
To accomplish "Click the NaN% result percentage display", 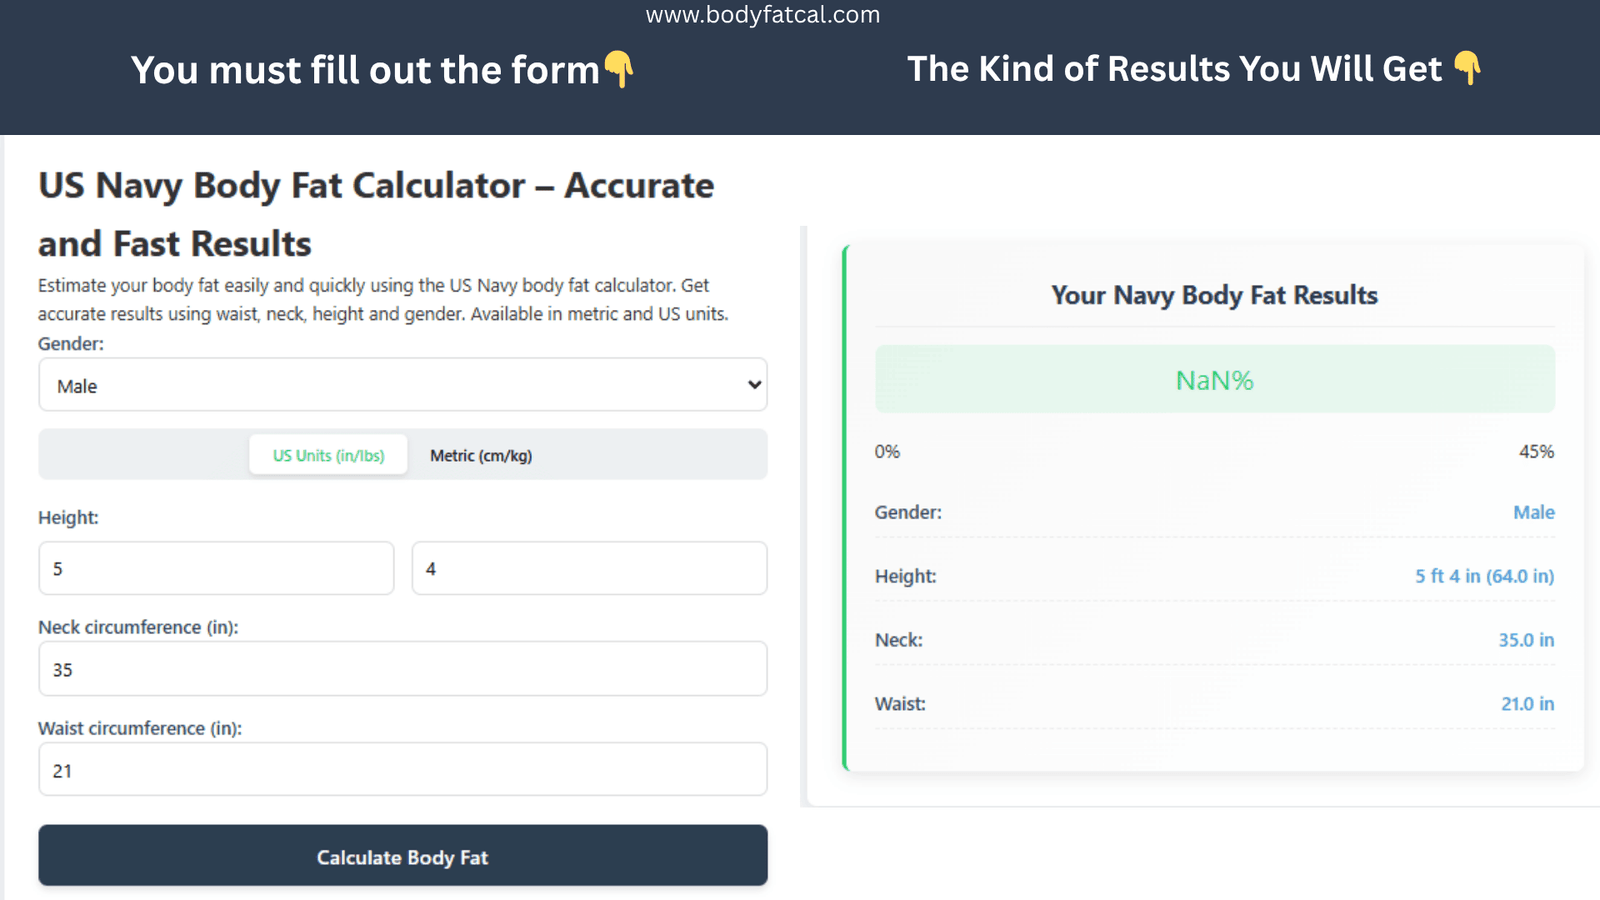I will point(1214,380).
